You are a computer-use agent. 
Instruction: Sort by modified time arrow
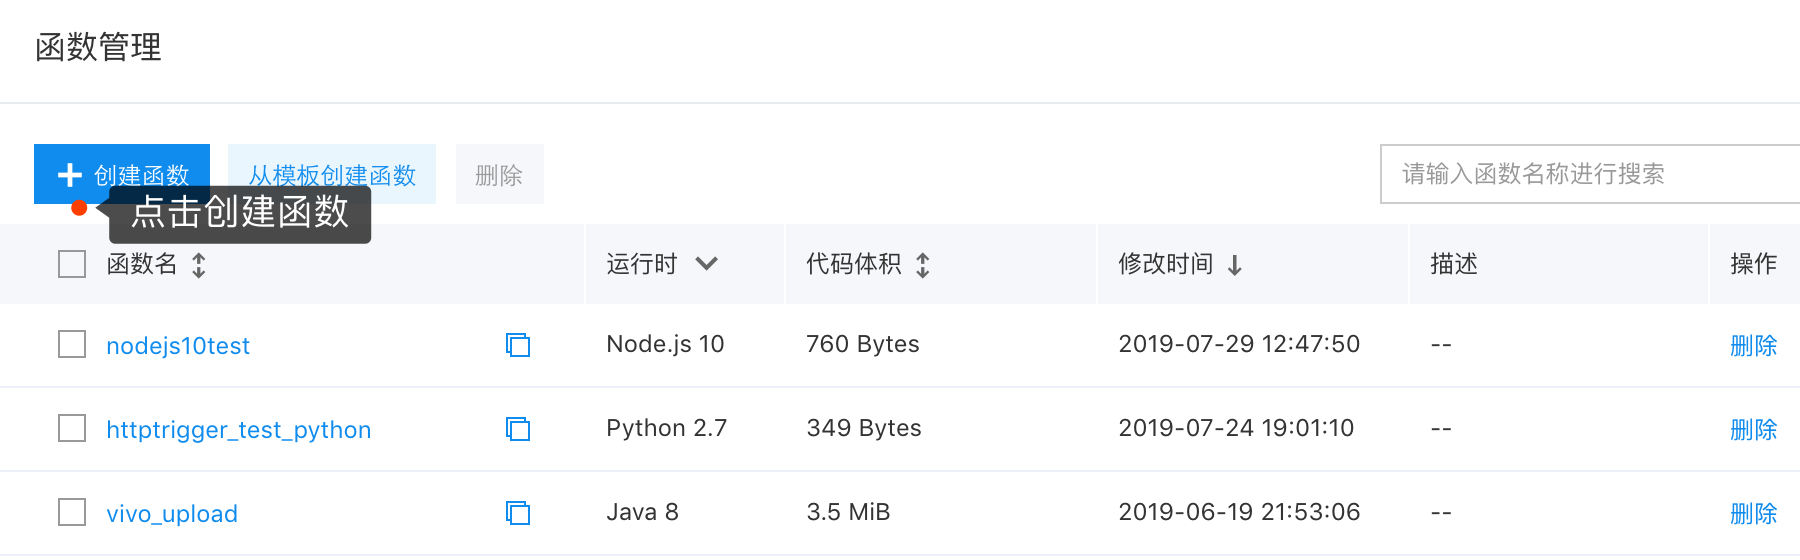tap(1235, 265)
